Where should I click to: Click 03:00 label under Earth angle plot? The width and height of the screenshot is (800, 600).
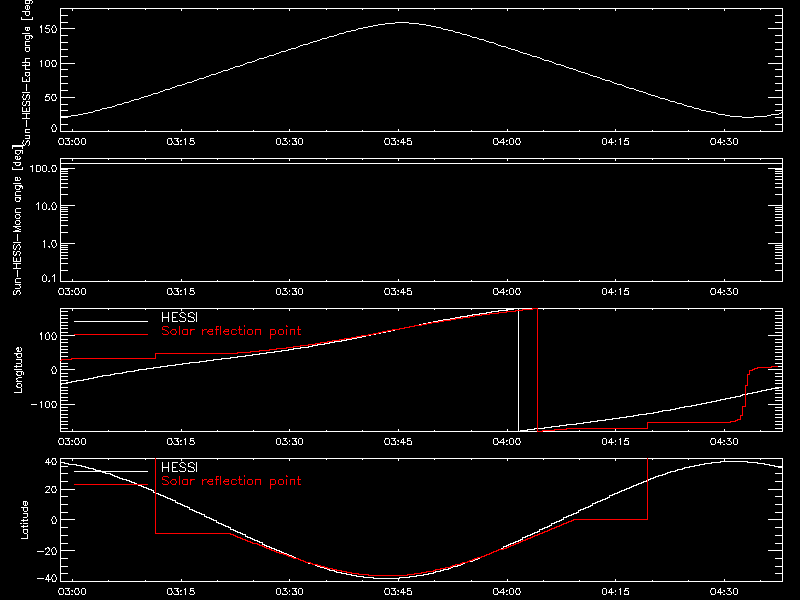72,142
